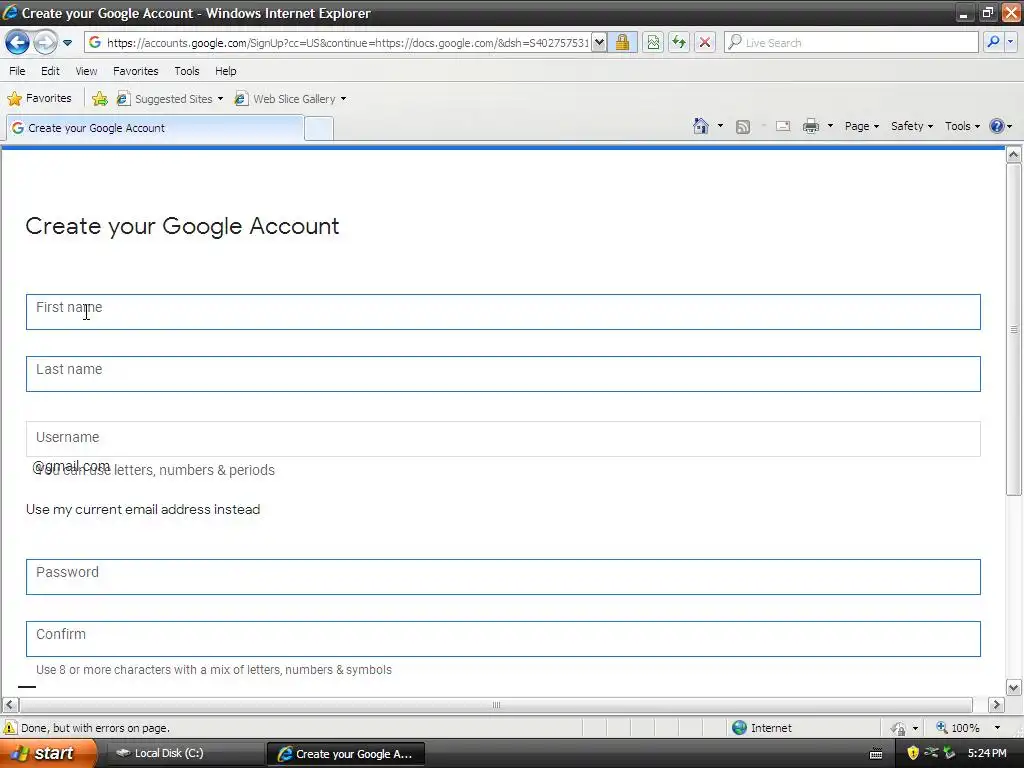Viewport: 1024px width, 768px height.
Task: Open Suggested Sites link
Action: pos(170,99)
